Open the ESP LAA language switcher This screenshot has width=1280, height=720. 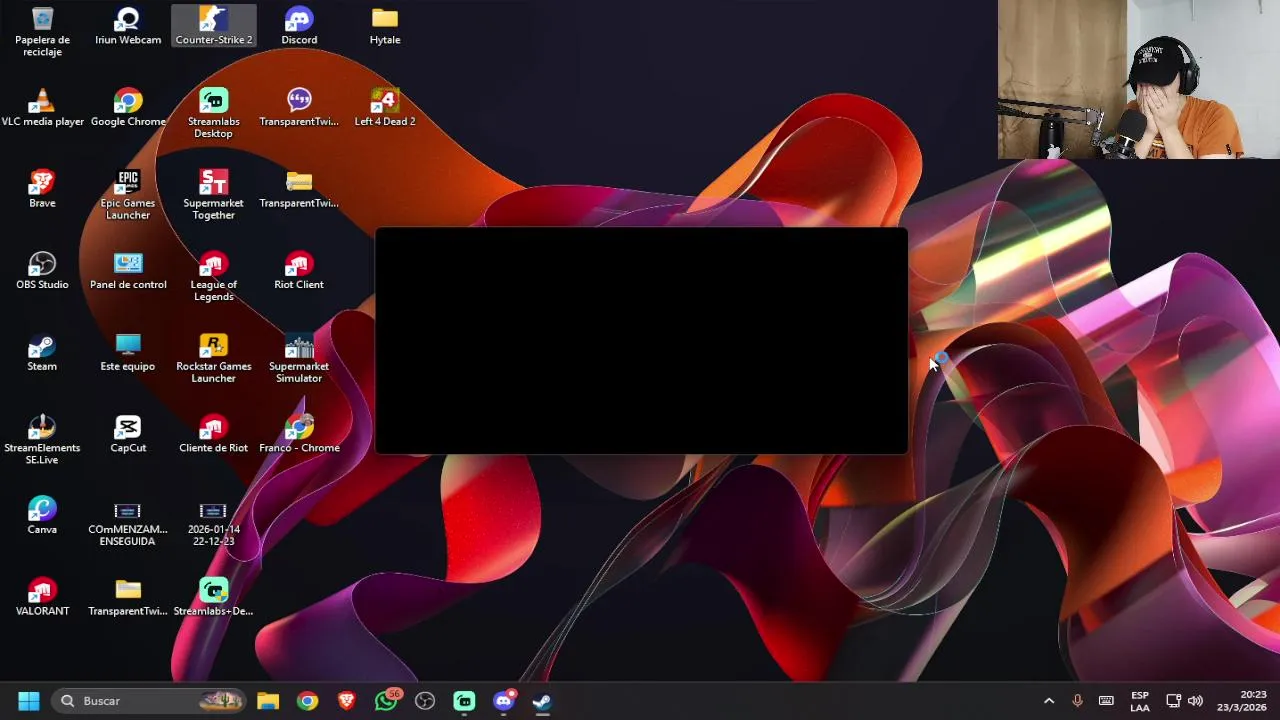click(x=1140, y=701)
